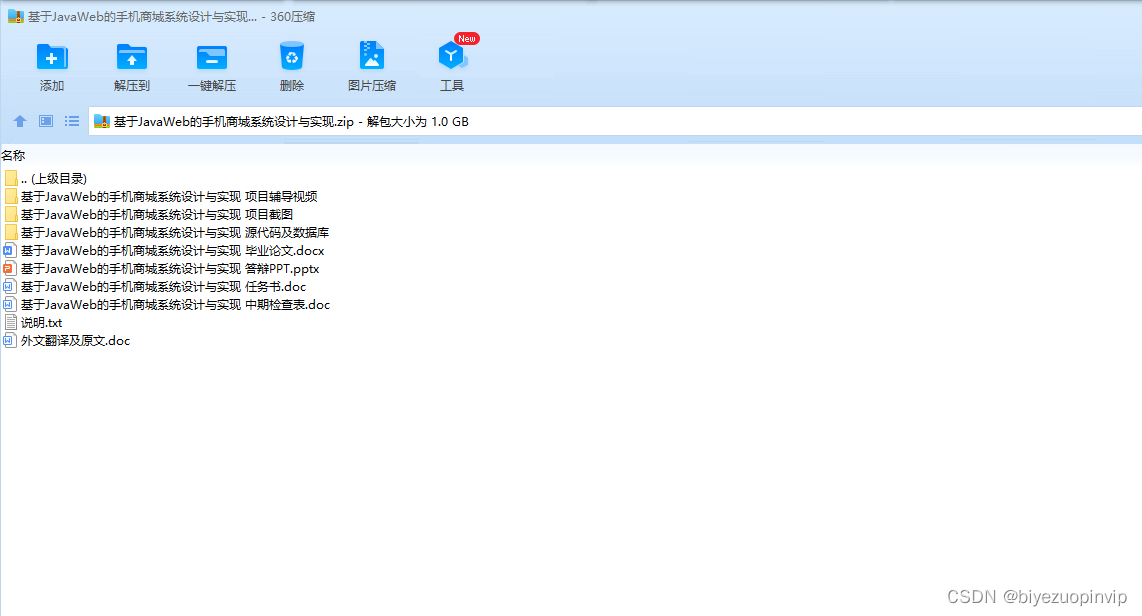Select the '.. (上级目录)' row
1142x616 pixels.
(x=54, y=178)
